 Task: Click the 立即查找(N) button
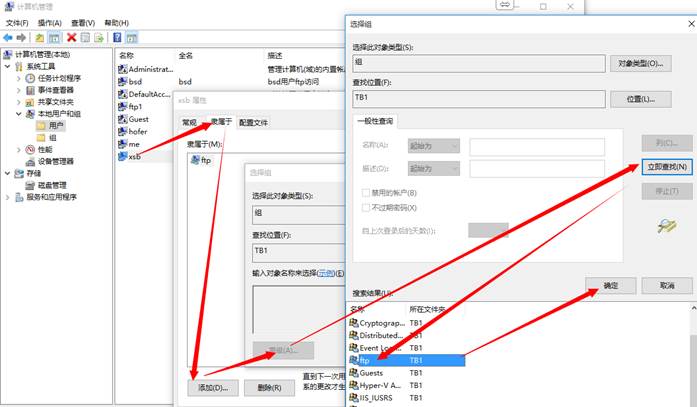coord(667,167)
